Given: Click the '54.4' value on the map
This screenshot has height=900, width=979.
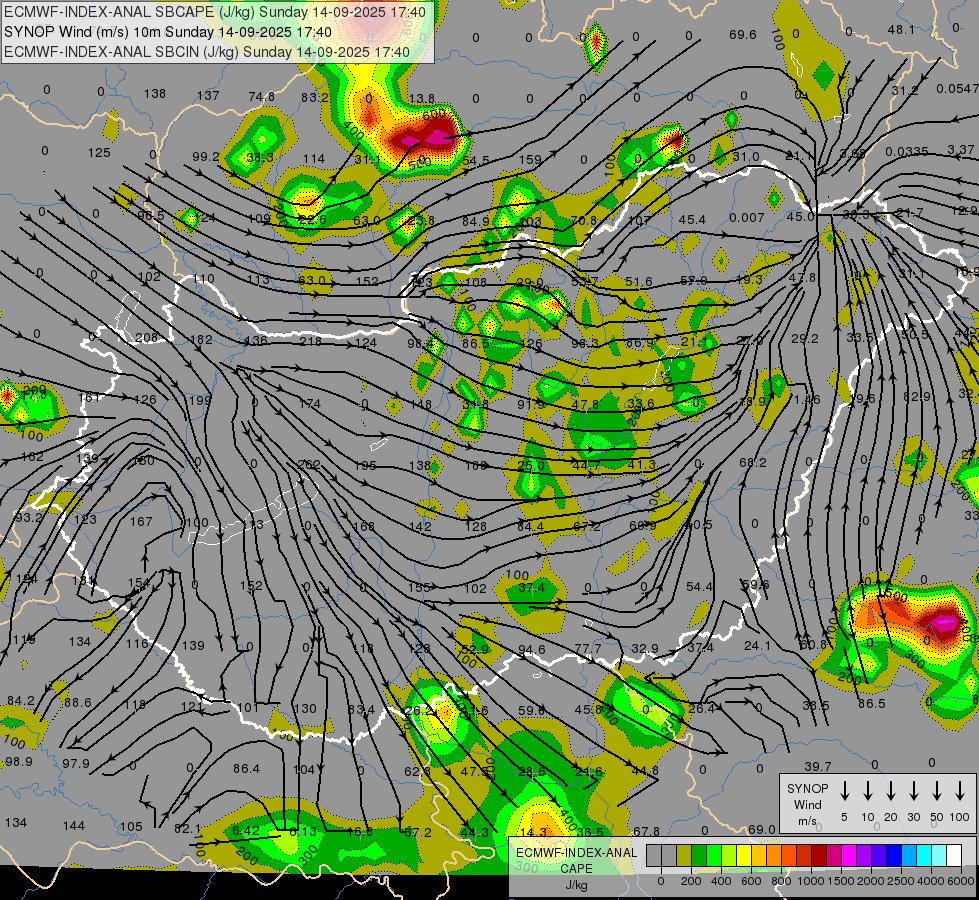Looking at the screenshot, I should point(699,586).
